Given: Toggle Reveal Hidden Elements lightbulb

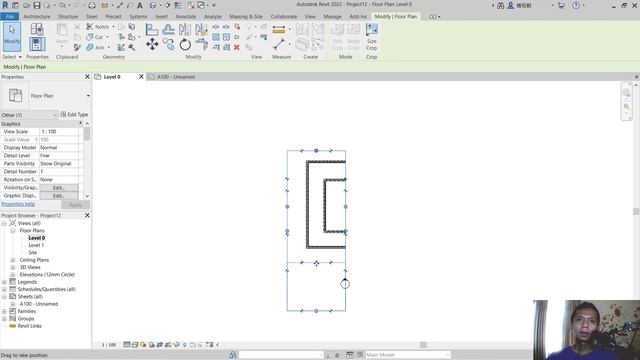Looking at the screenshot, I should click(x=185, y=345).
